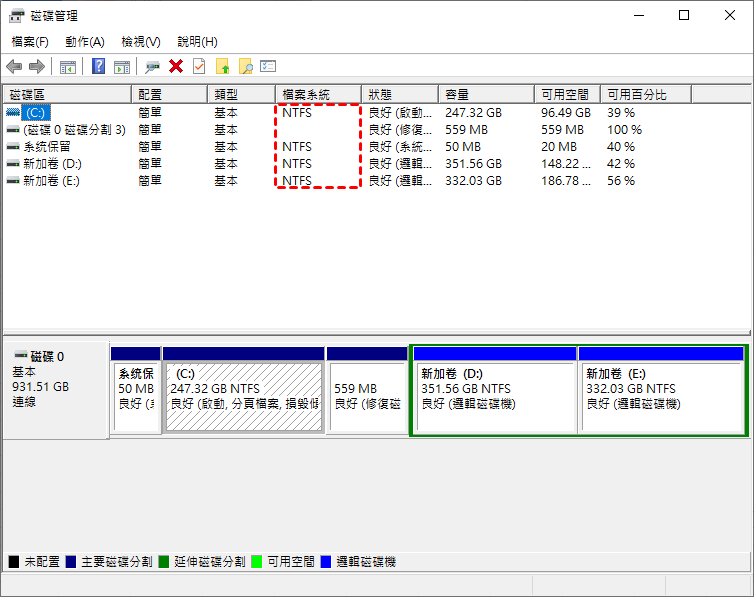754x597 pixels.
Task: Click the black 未配置 legend swatch
Action: click(14, 561)
